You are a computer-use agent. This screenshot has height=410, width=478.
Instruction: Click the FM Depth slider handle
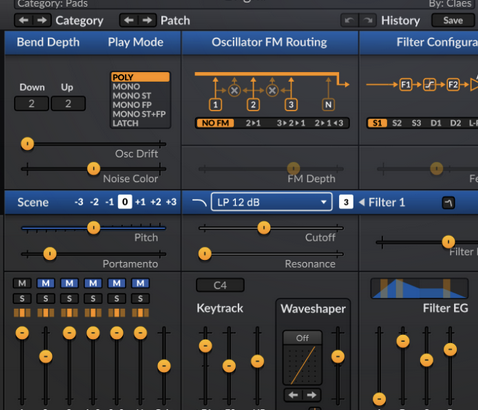294,168
